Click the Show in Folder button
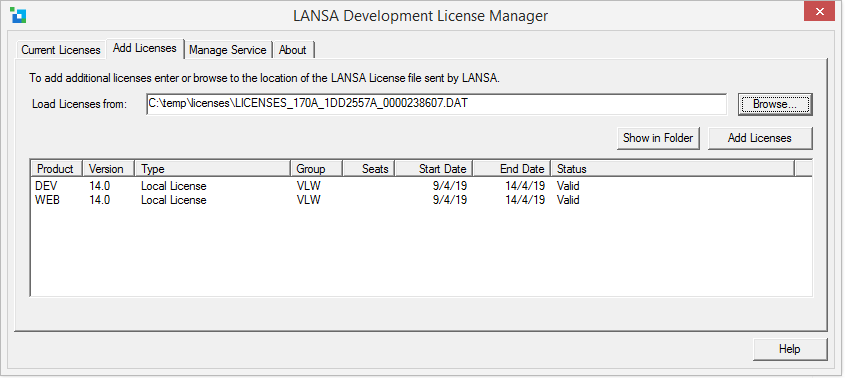The image size is (845, 378). (x=658, y=138)
